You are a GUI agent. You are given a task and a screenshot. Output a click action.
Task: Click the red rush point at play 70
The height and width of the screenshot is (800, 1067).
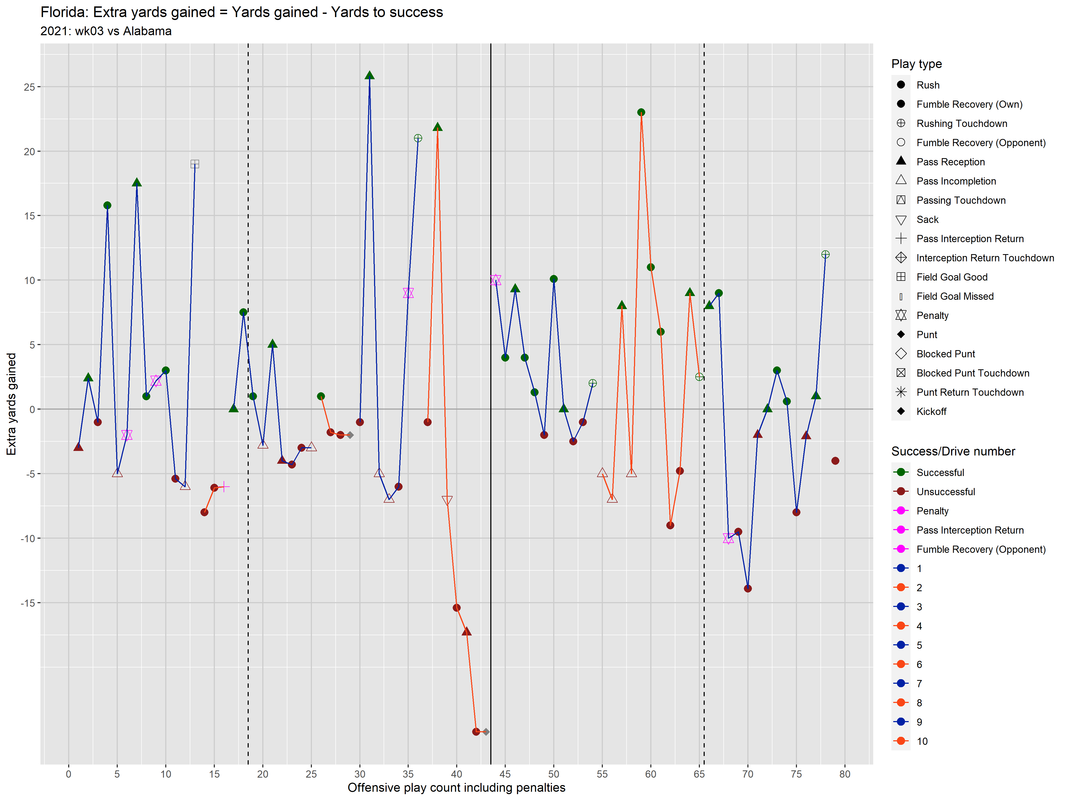coord(748,588)
